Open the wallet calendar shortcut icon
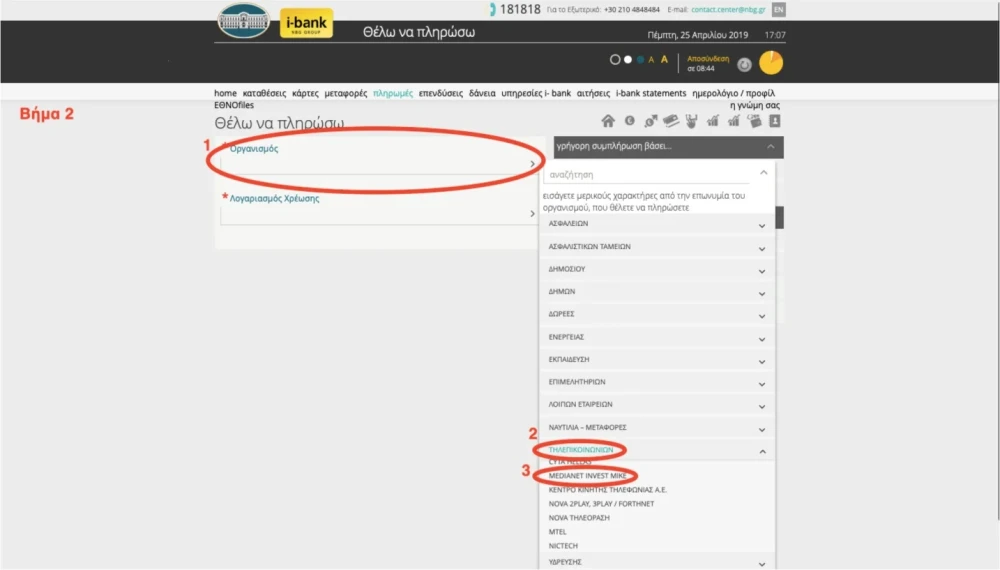The image size is (1000, 570). coord(754,121)
